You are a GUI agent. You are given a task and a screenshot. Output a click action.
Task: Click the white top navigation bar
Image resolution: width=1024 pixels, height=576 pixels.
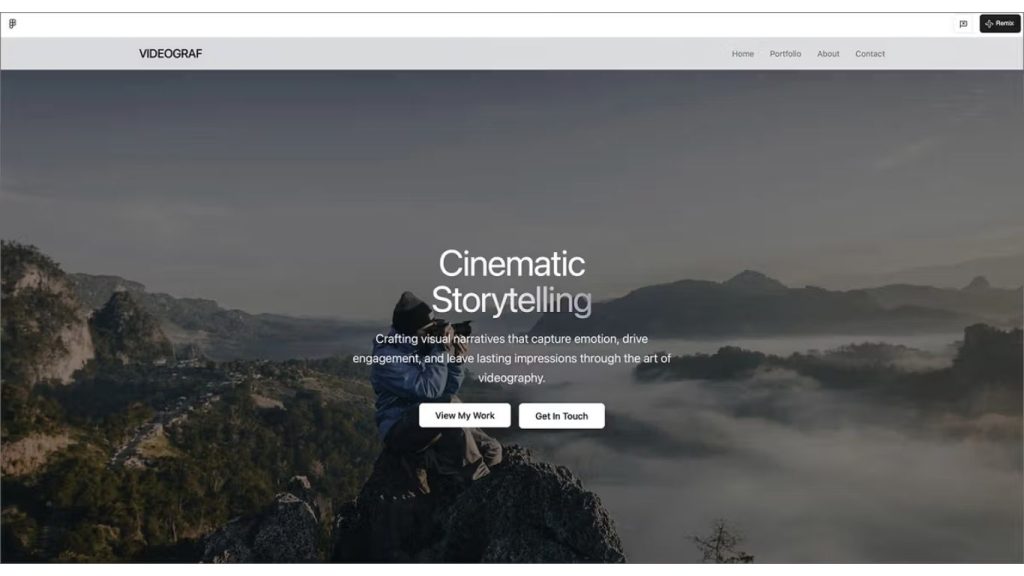tap(450, 53)
